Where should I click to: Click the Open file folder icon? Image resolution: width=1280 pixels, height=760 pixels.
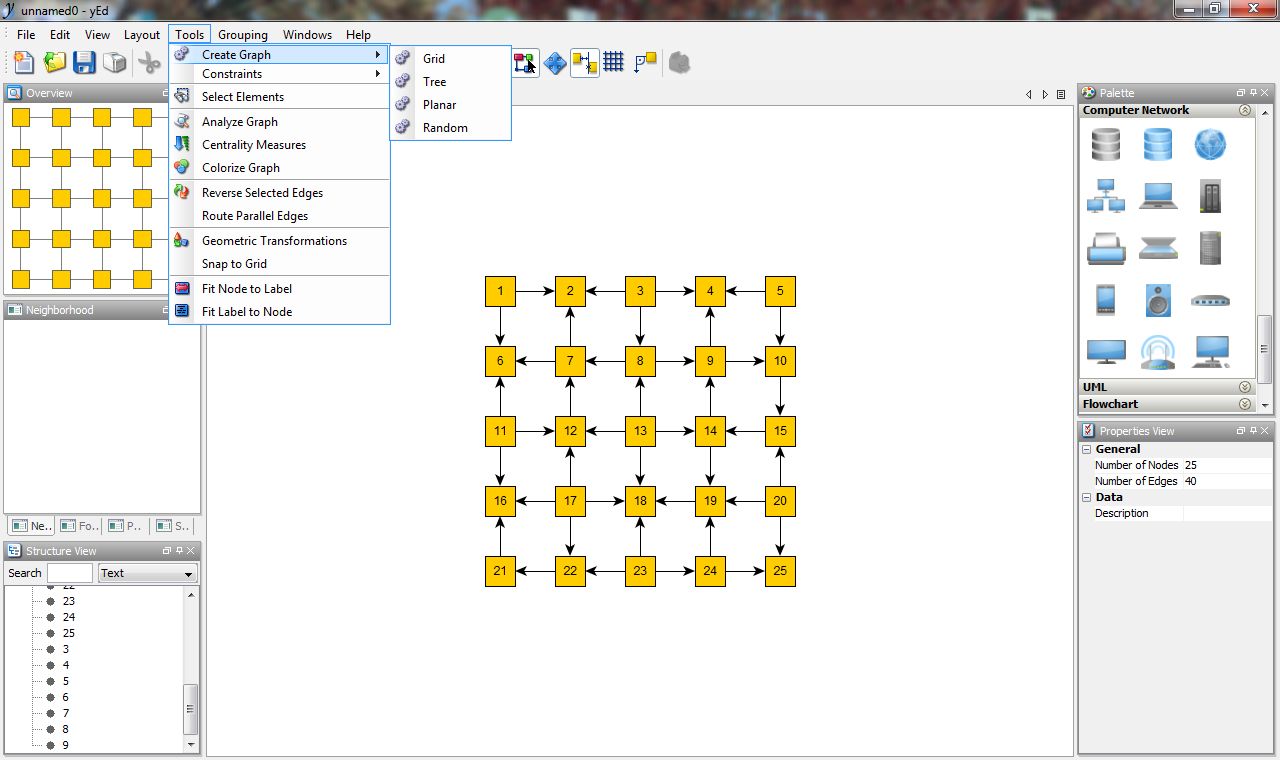54,62
